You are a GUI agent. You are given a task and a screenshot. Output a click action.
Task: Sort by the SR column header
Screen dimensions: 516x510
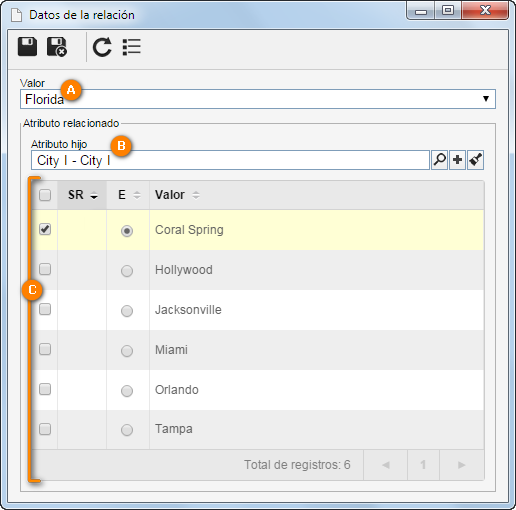82,195
